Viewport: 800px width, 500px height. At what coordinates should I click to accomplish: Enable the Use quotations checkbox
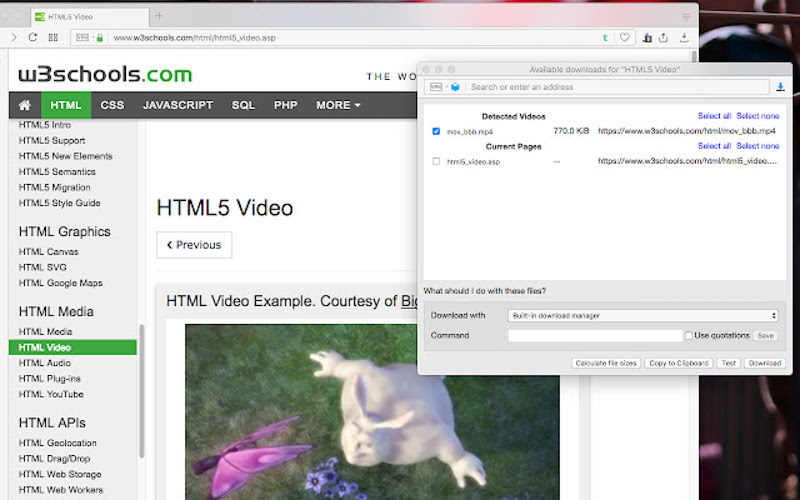tap(688, 335)
